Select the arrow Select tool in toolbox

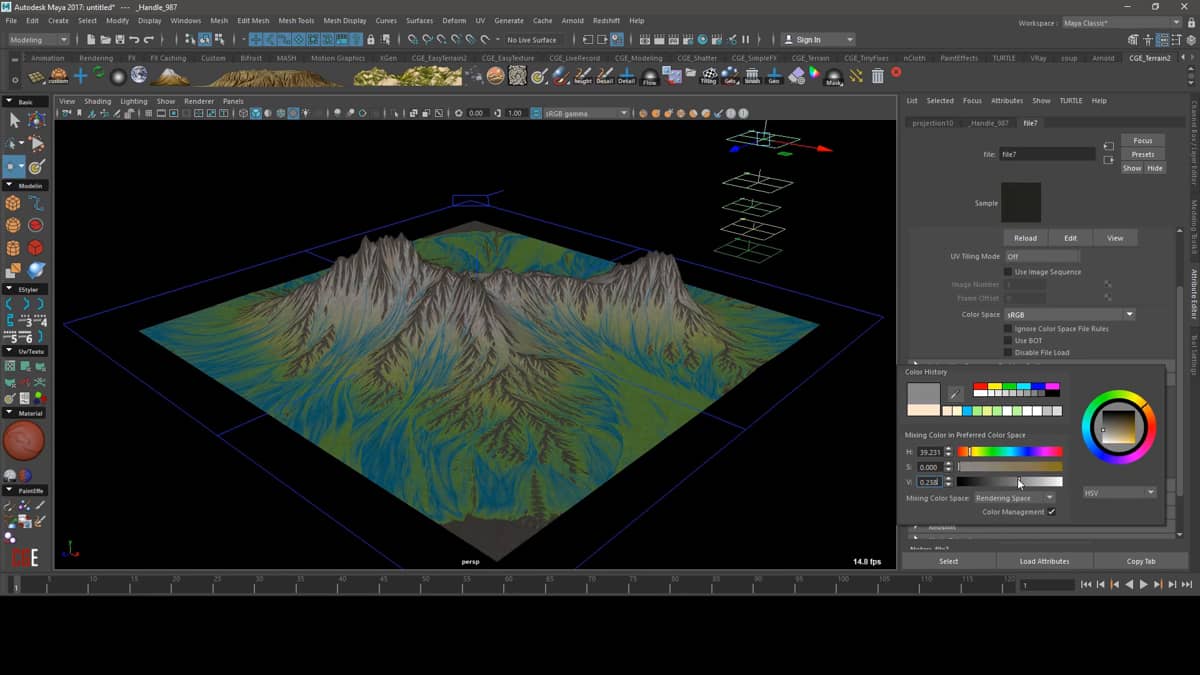14,120
